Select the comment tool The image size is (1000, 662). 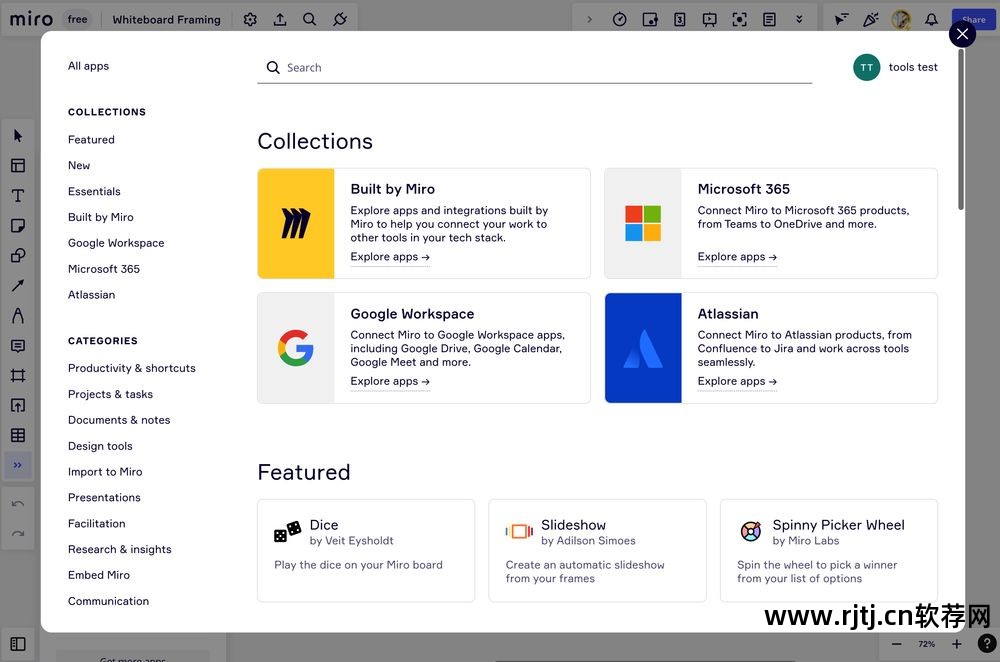pyautogui.click(x=18, y=346)
